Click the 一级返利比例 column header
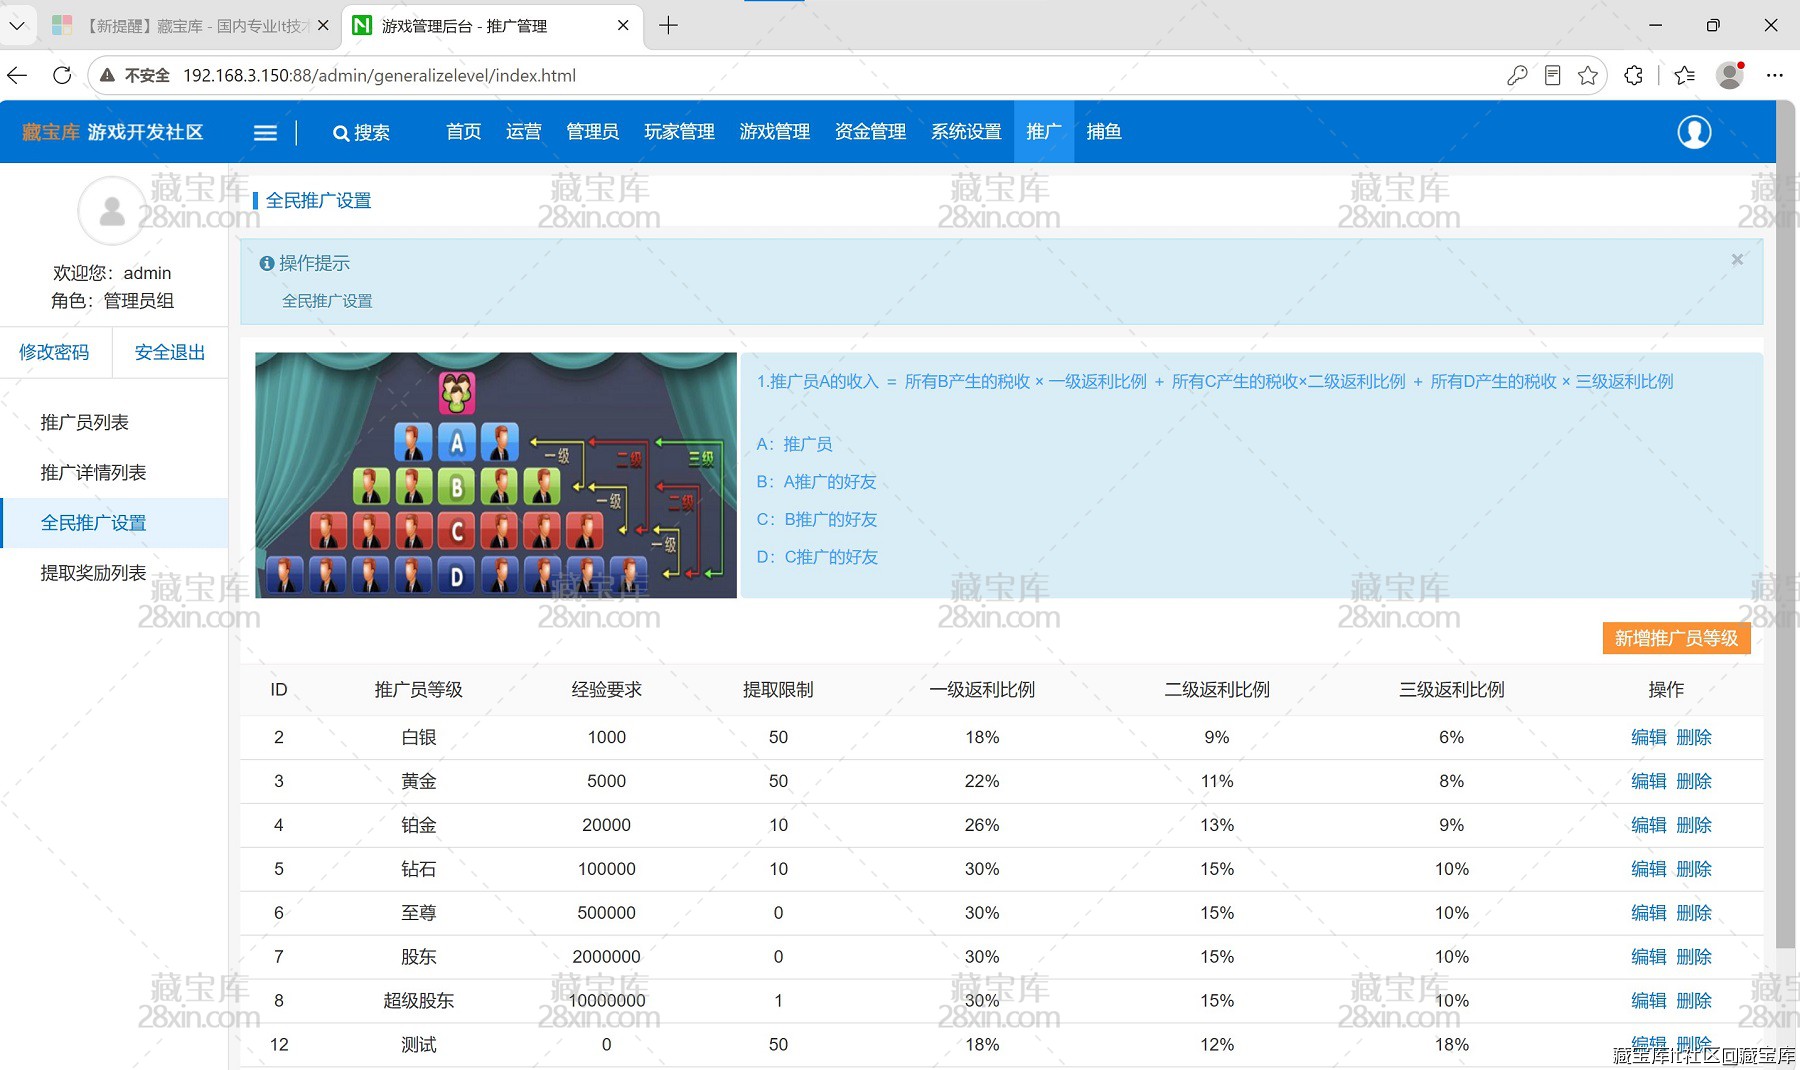This screenshot has height=1070, width=1800. (x=982, y=690)
